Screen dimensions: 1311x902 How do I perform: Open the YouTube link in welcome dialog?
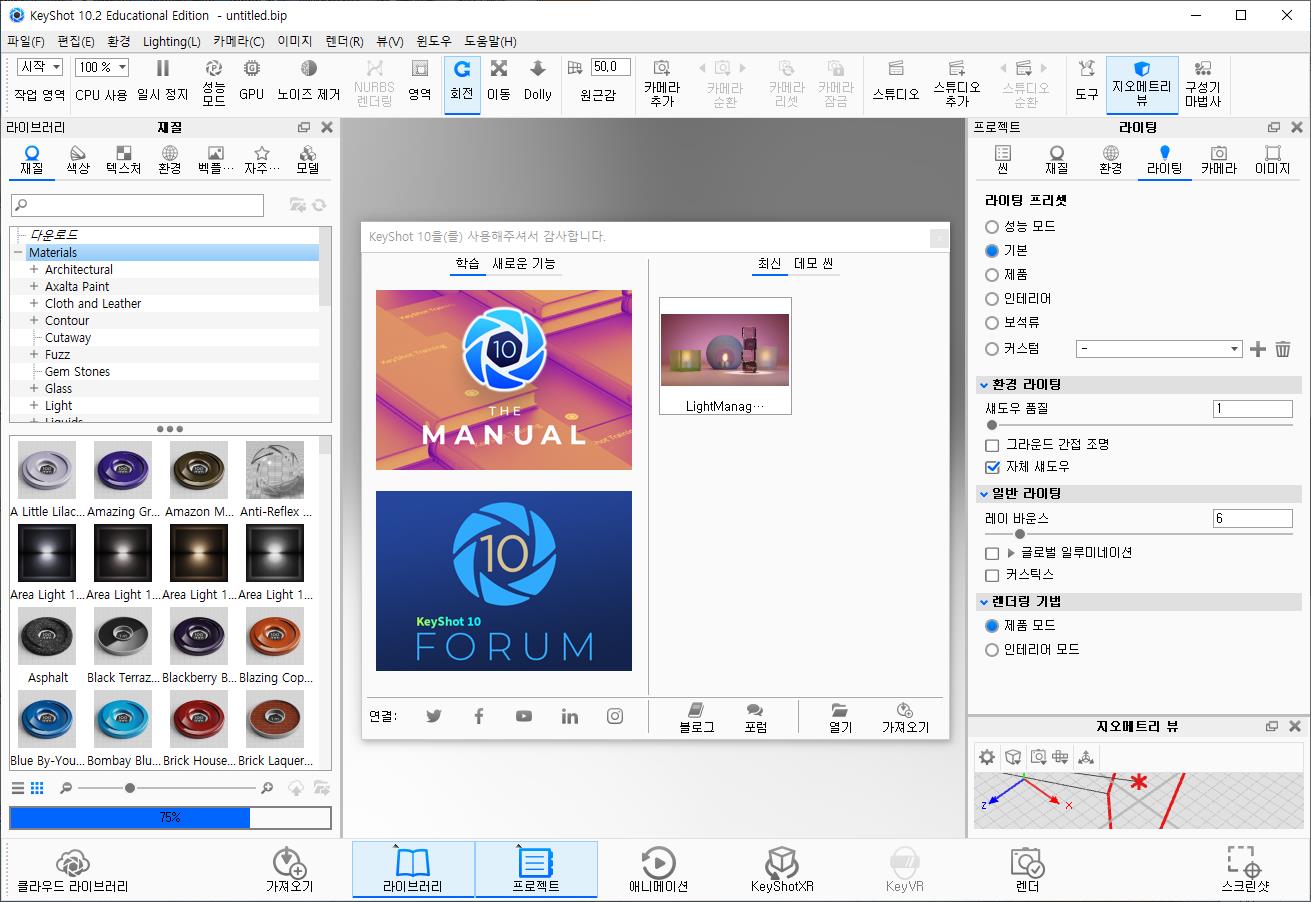click(x=524, y=716)
